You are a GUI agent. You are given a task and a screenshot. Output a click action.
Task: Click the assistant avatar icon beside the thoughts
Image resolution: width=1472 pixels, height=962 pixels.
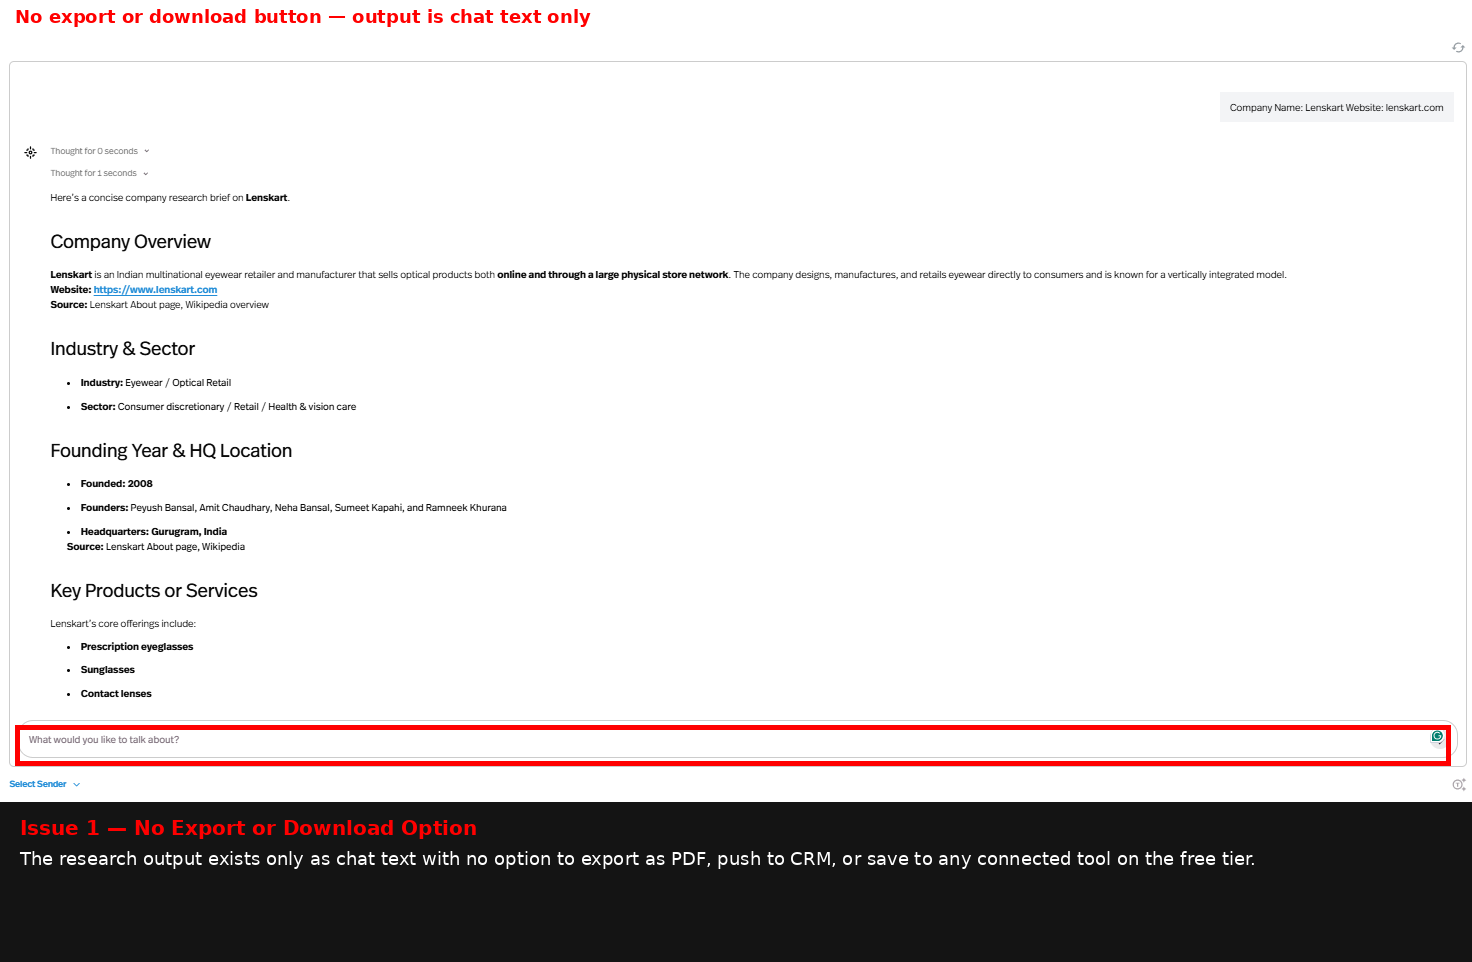[30, 152]
